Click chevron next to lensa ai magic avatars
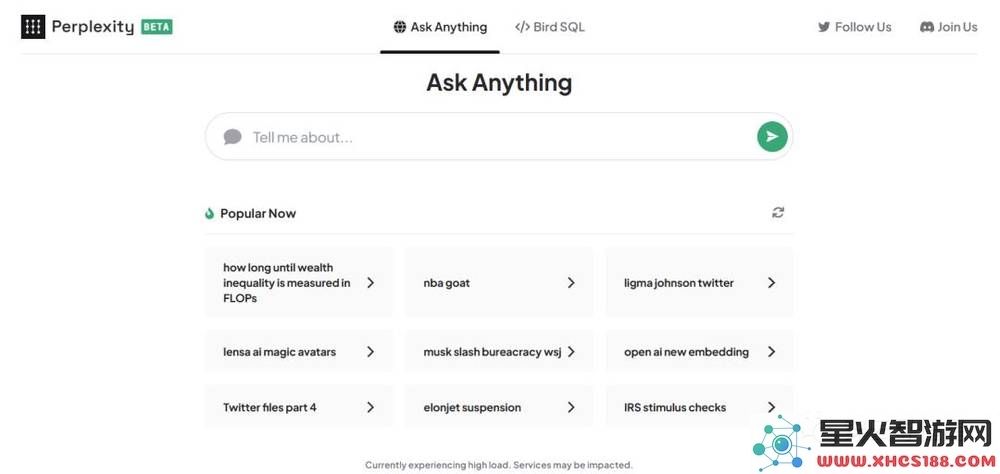 point(370,352)
